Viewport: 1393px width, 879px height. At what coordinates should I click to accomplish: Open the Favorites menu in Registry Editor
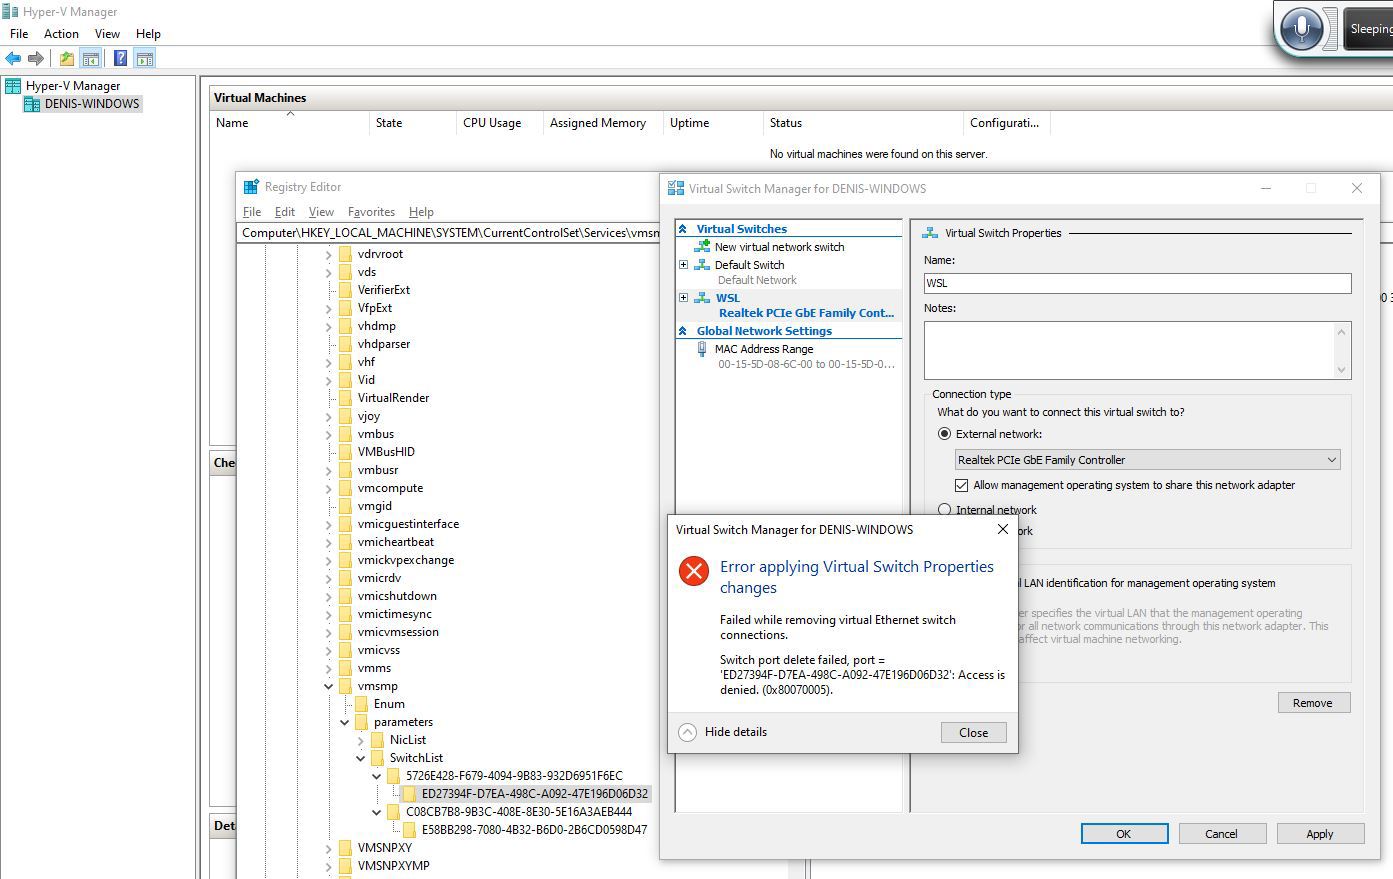pos(371,211)
